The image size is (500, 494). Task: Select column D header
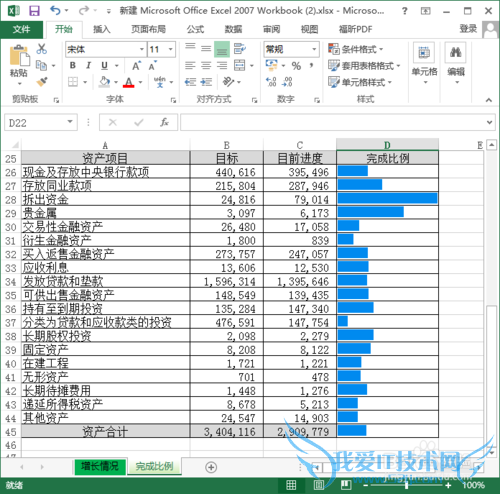387,145
